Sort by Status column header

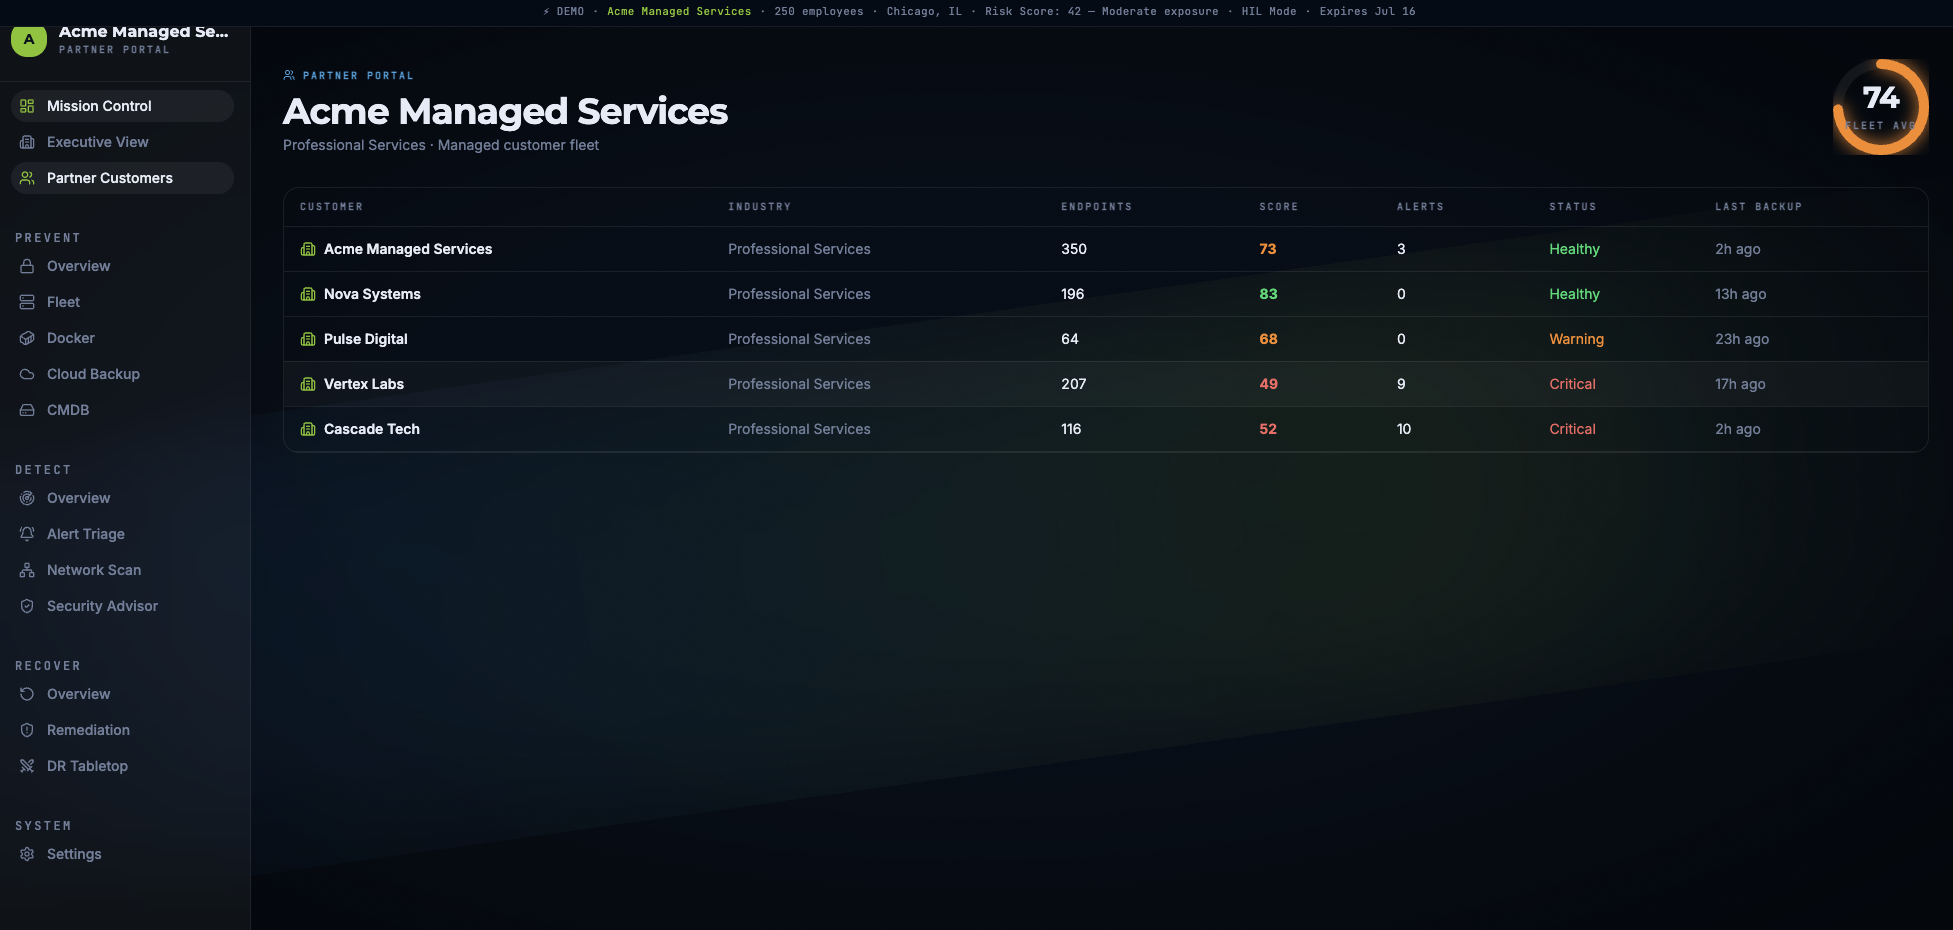pyautogui.click(x=1572, y=207)
